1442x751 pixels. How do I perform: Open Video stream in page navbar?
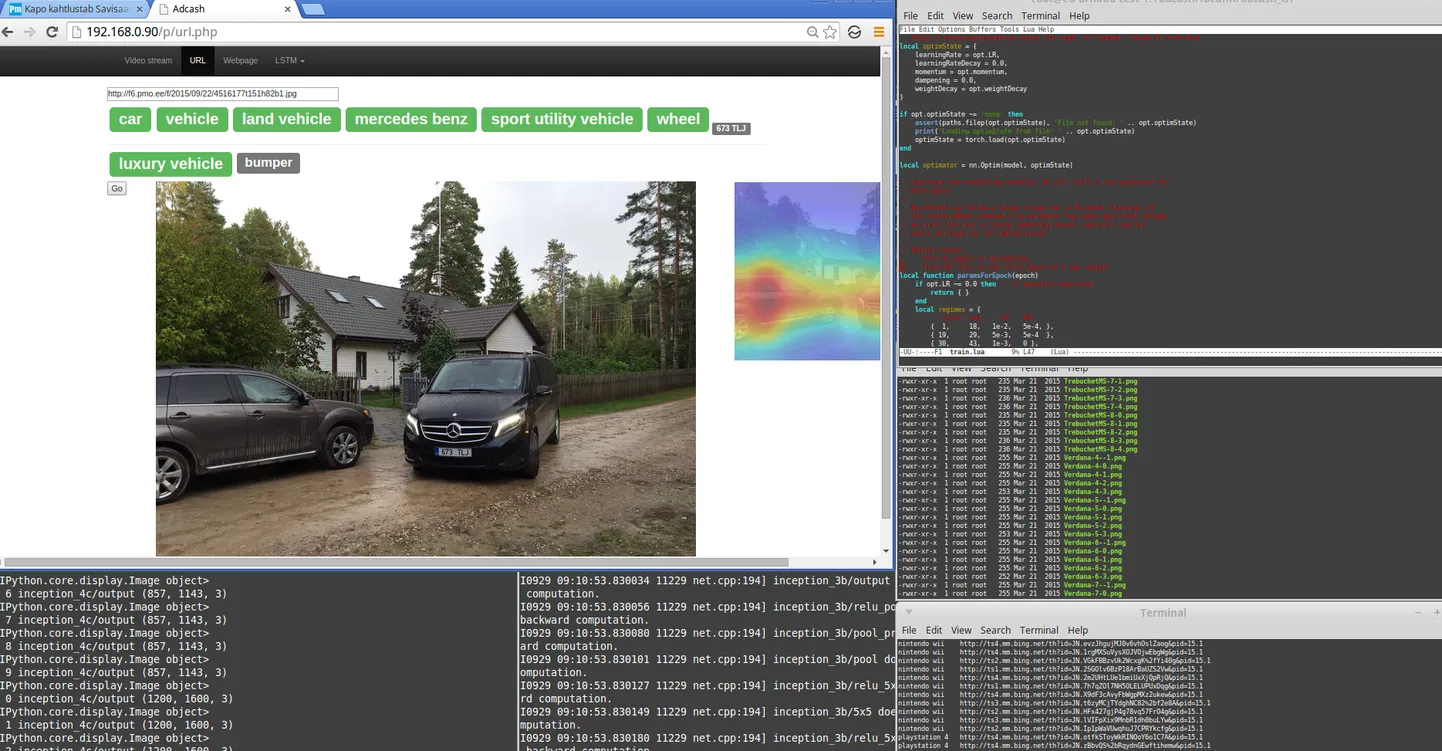(x=148, y=60)
